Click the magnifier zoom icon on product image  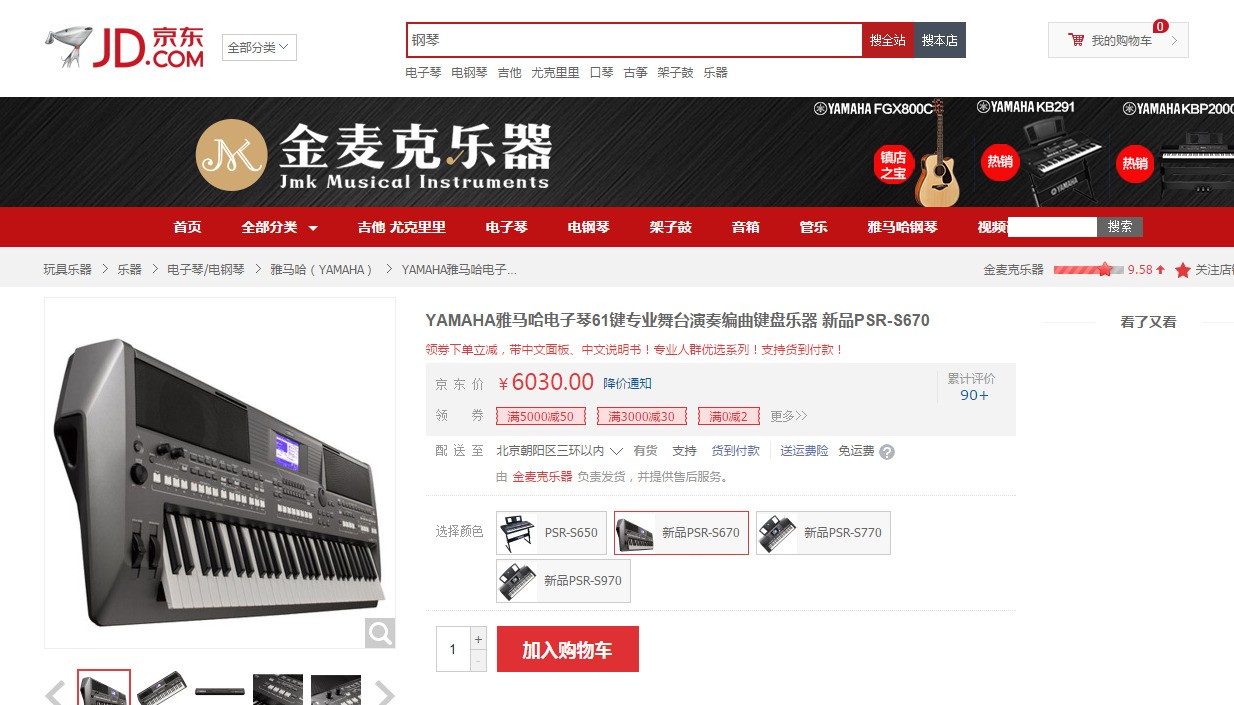[380, 632]
